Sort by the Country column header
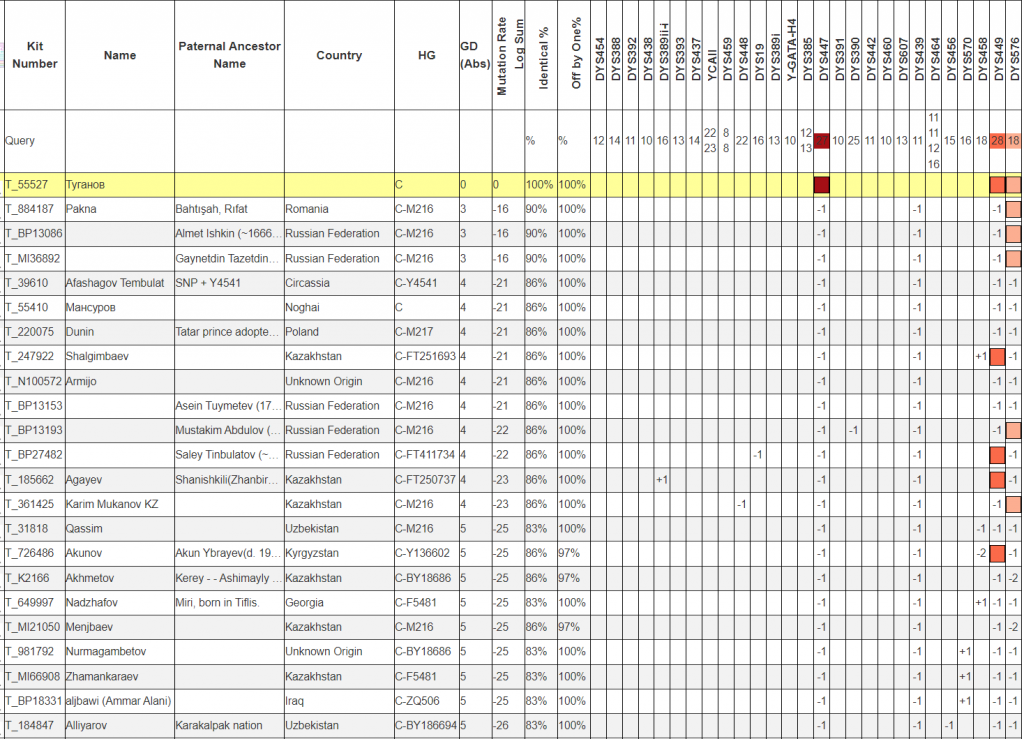 coord(338,55)
